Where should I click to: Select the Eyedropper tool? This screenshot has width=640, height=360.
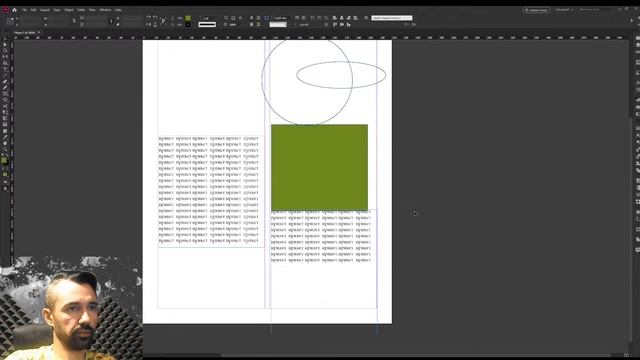(5, 136)
